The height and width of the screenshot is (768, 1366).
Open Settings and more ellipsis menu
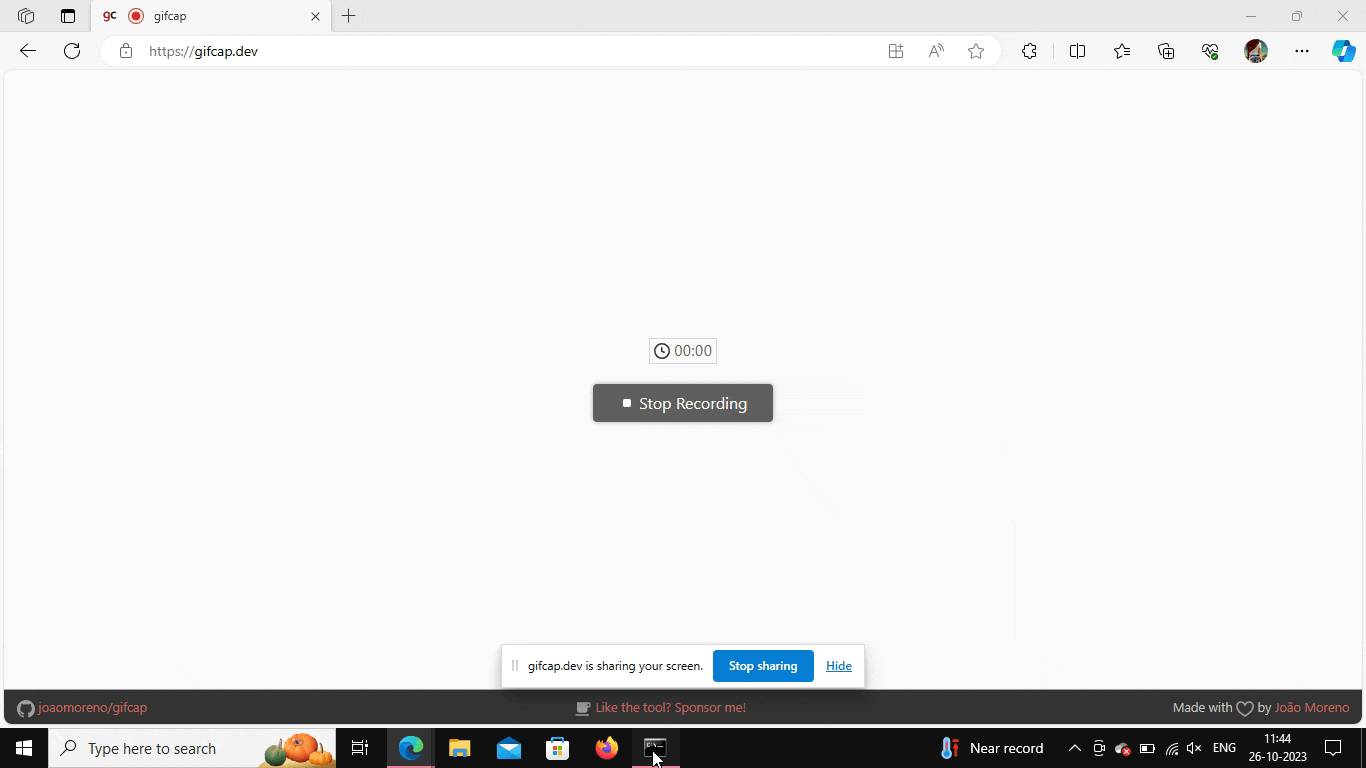1301,51
